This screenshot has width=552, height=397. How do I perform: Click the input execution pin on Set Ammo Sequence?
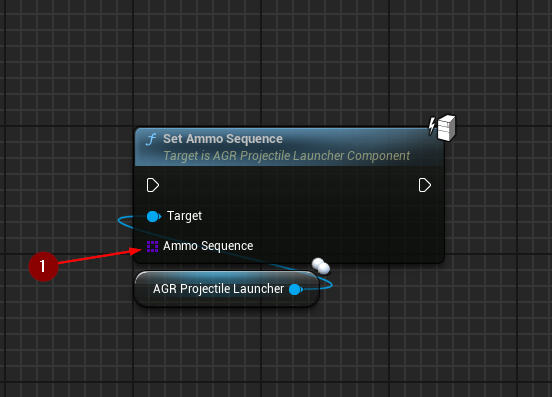click(x=152, y=185)
